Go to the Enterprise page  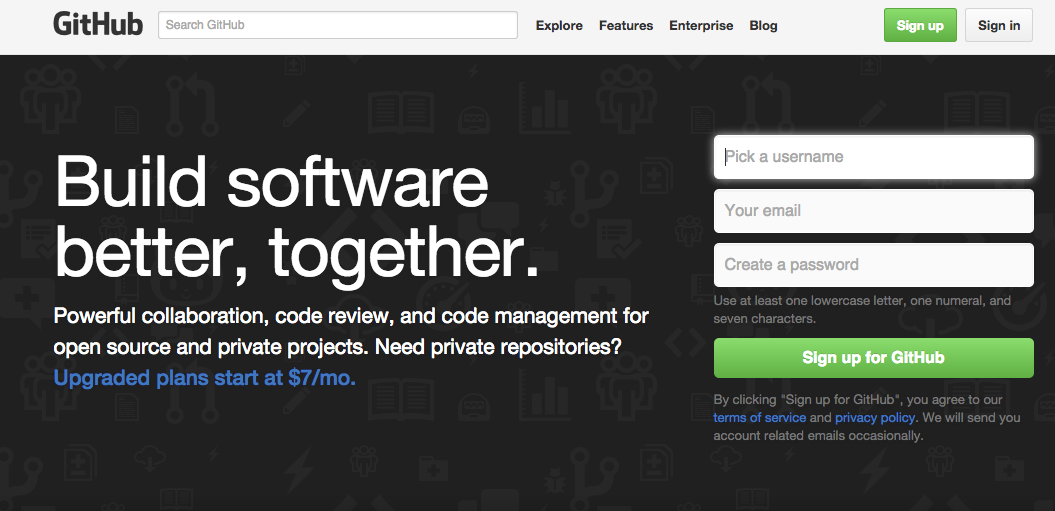[701, 26]
